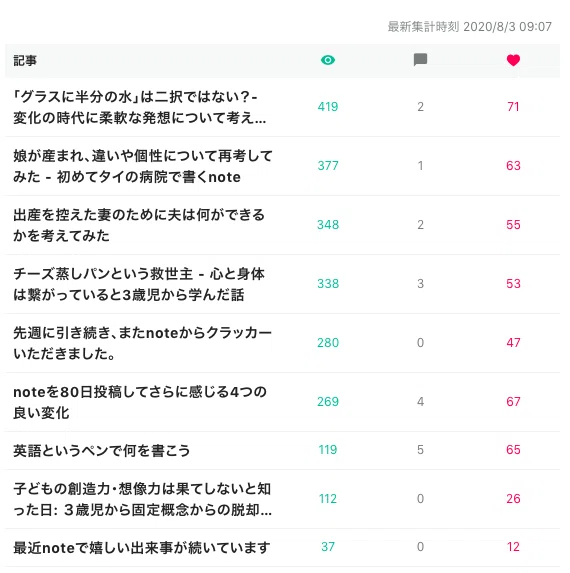Open article noteを80日投稿してさらに感じる4つの良い変化
Viewport: 570px width, 573px height.
click(x=140, y=402)
